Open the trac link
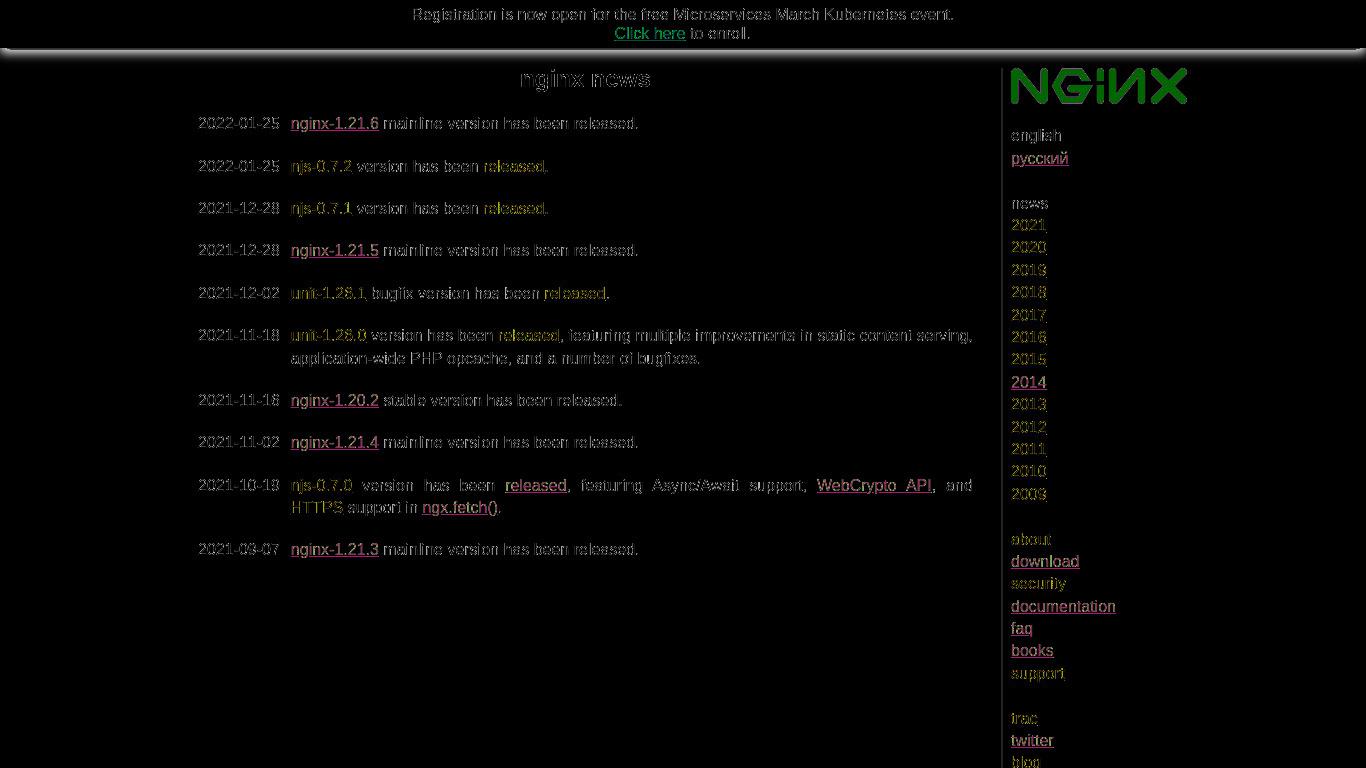1366x768 pixels. (1024, 719)
